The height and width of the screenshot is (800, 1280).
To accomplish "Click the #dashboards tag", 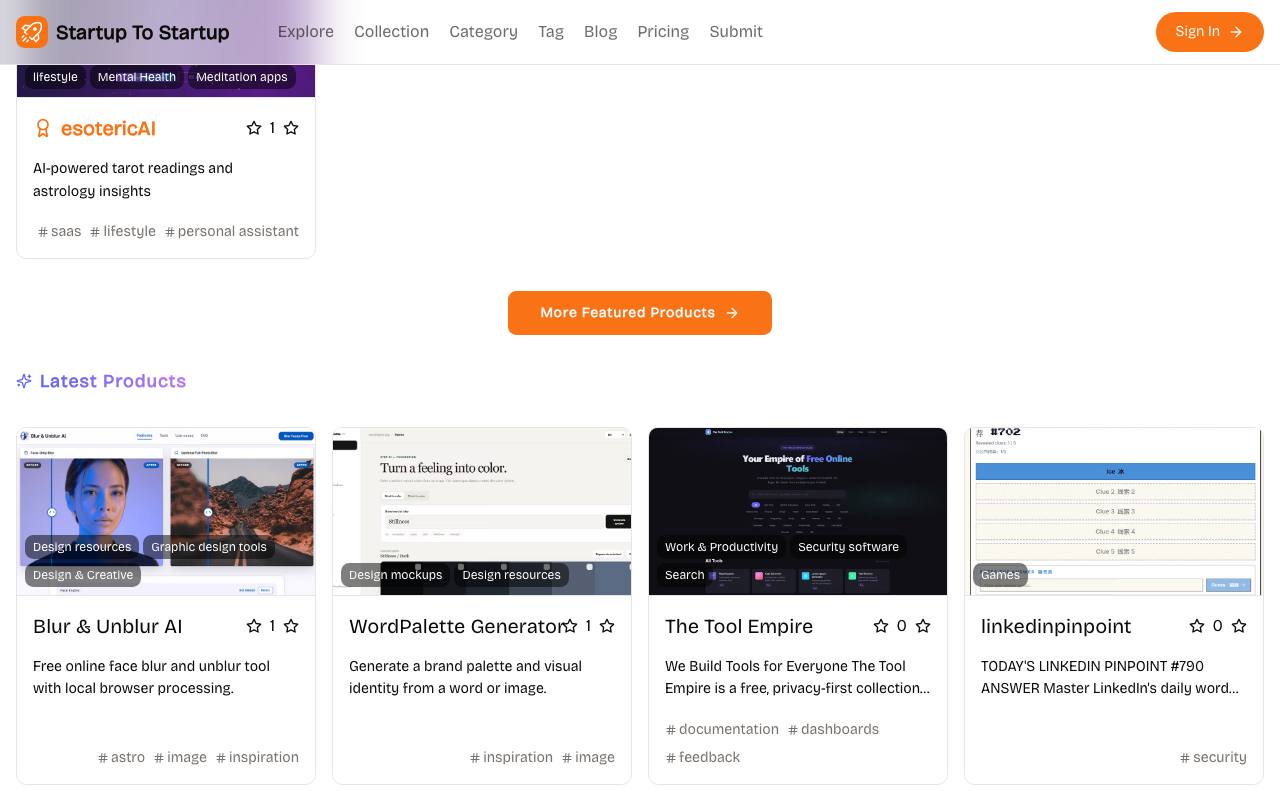I will (833, 729).
